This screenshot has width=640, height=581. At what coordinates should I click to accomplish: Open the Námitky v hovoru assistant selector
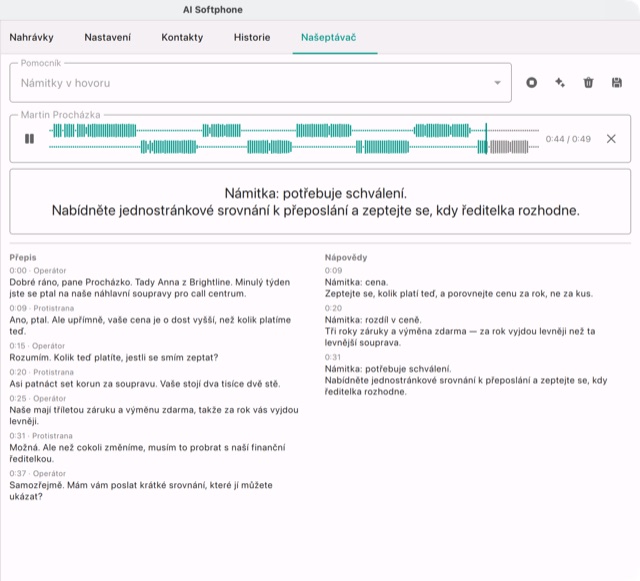point(260,83)
